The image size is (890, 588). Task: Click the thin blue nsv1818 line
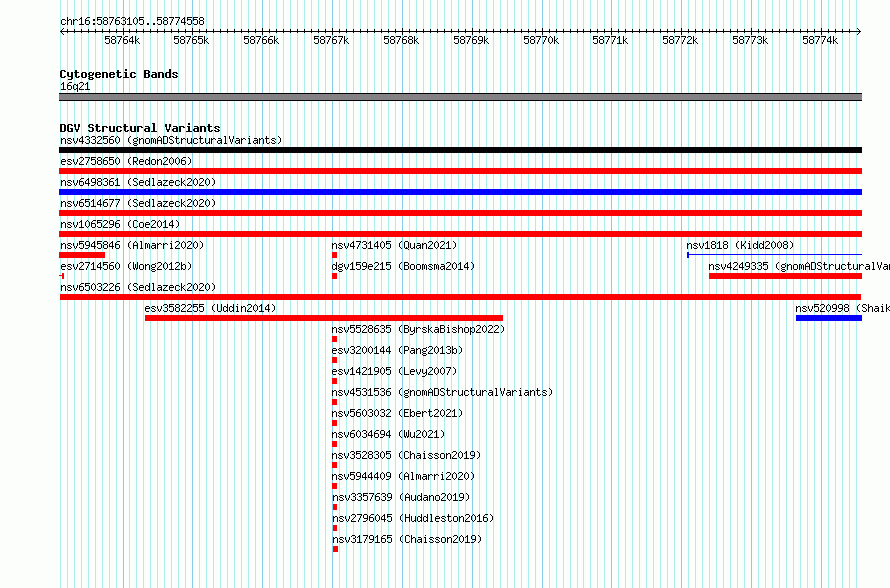775,255
